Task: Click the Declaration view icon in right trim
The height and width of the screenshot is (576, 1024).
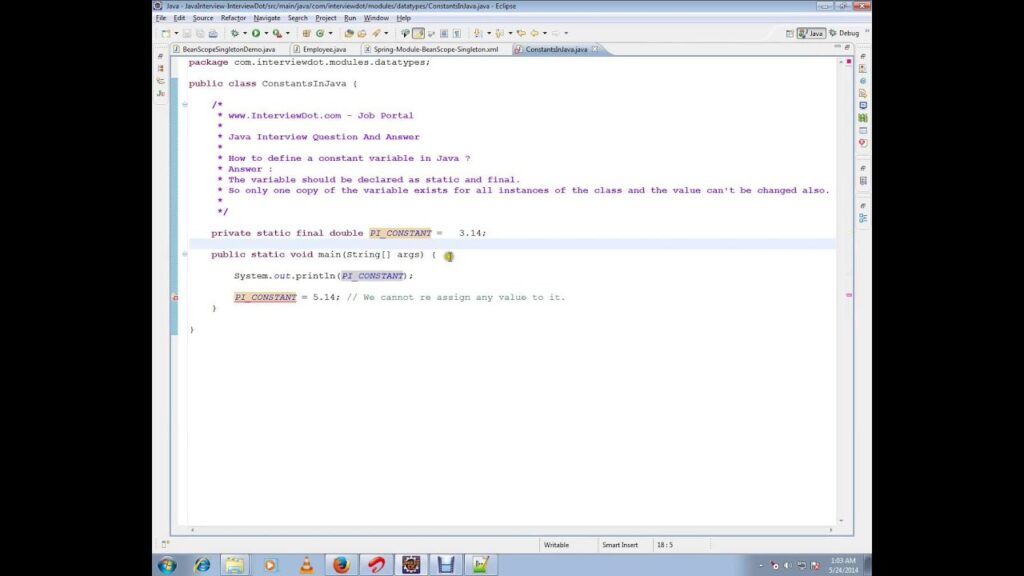Action: pyautogui.click(x=863, y=93)
